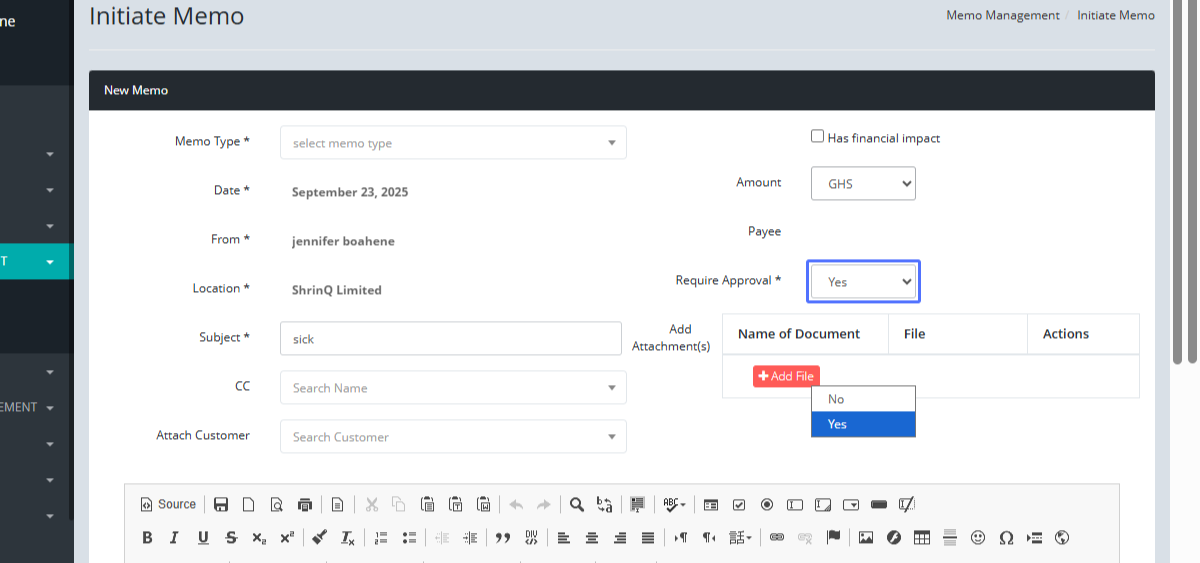
Task: Open the Memo Type dropdown
Action: [x=453, y=143]
